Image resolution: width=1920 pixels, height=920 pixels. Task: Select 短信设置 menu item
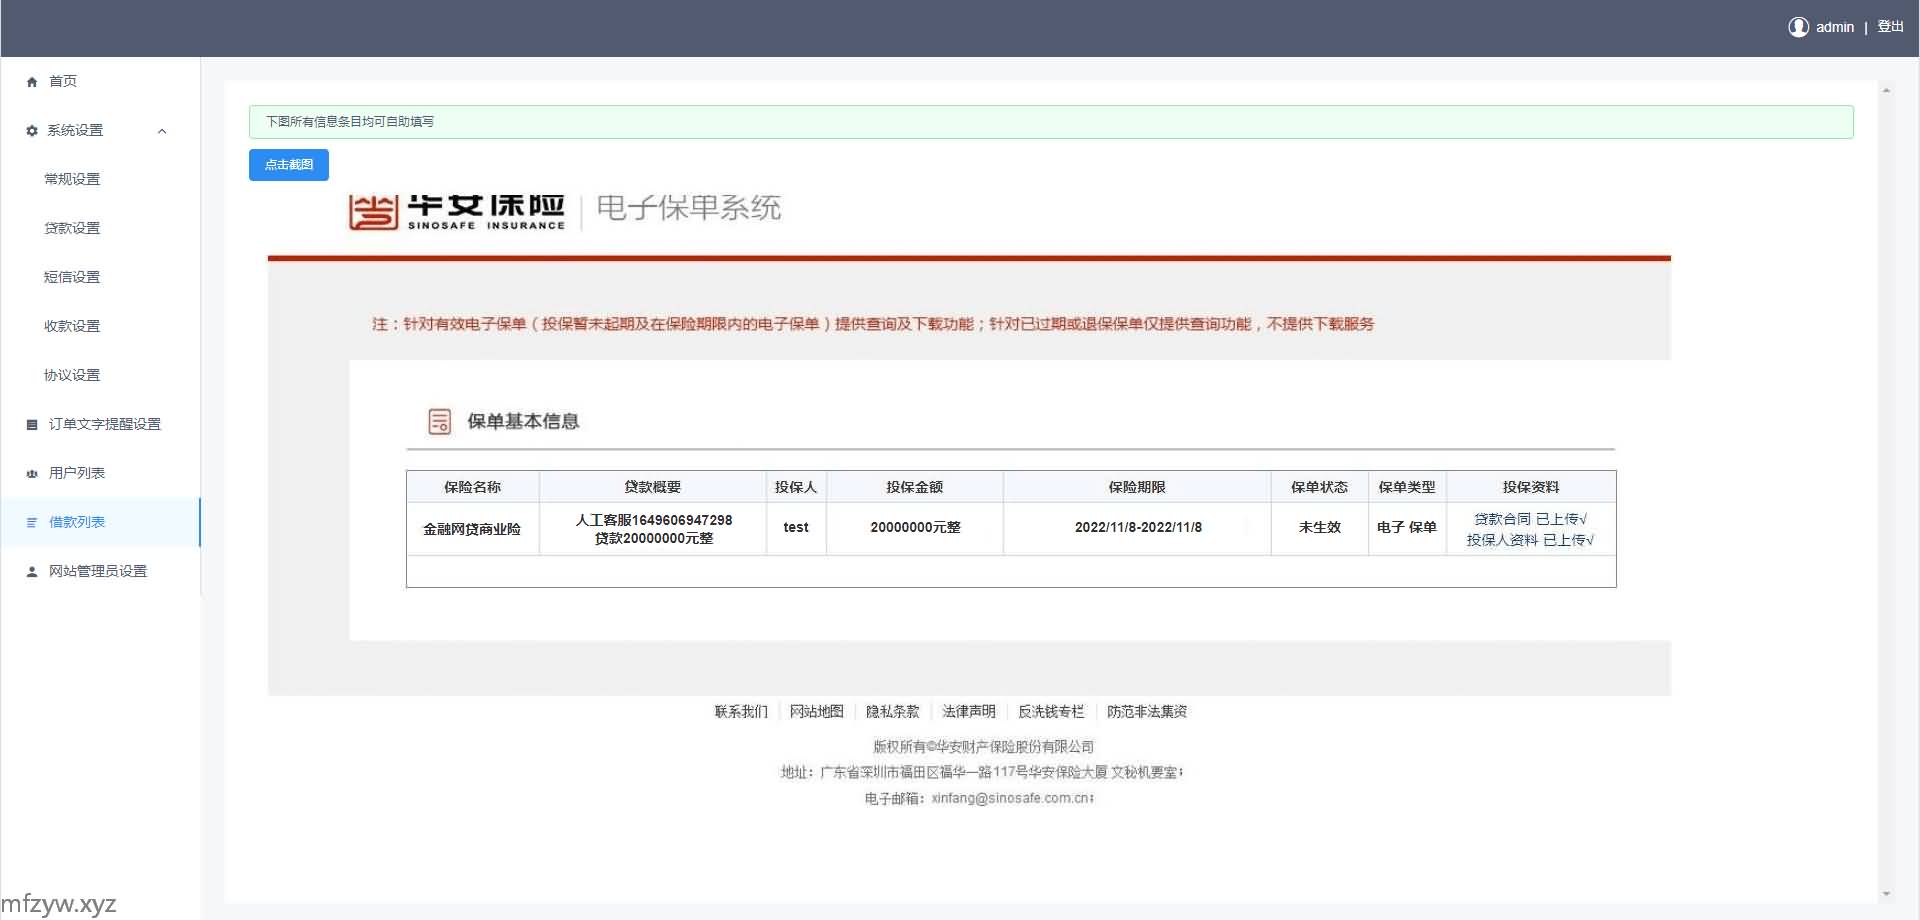[x=72, y=277]
